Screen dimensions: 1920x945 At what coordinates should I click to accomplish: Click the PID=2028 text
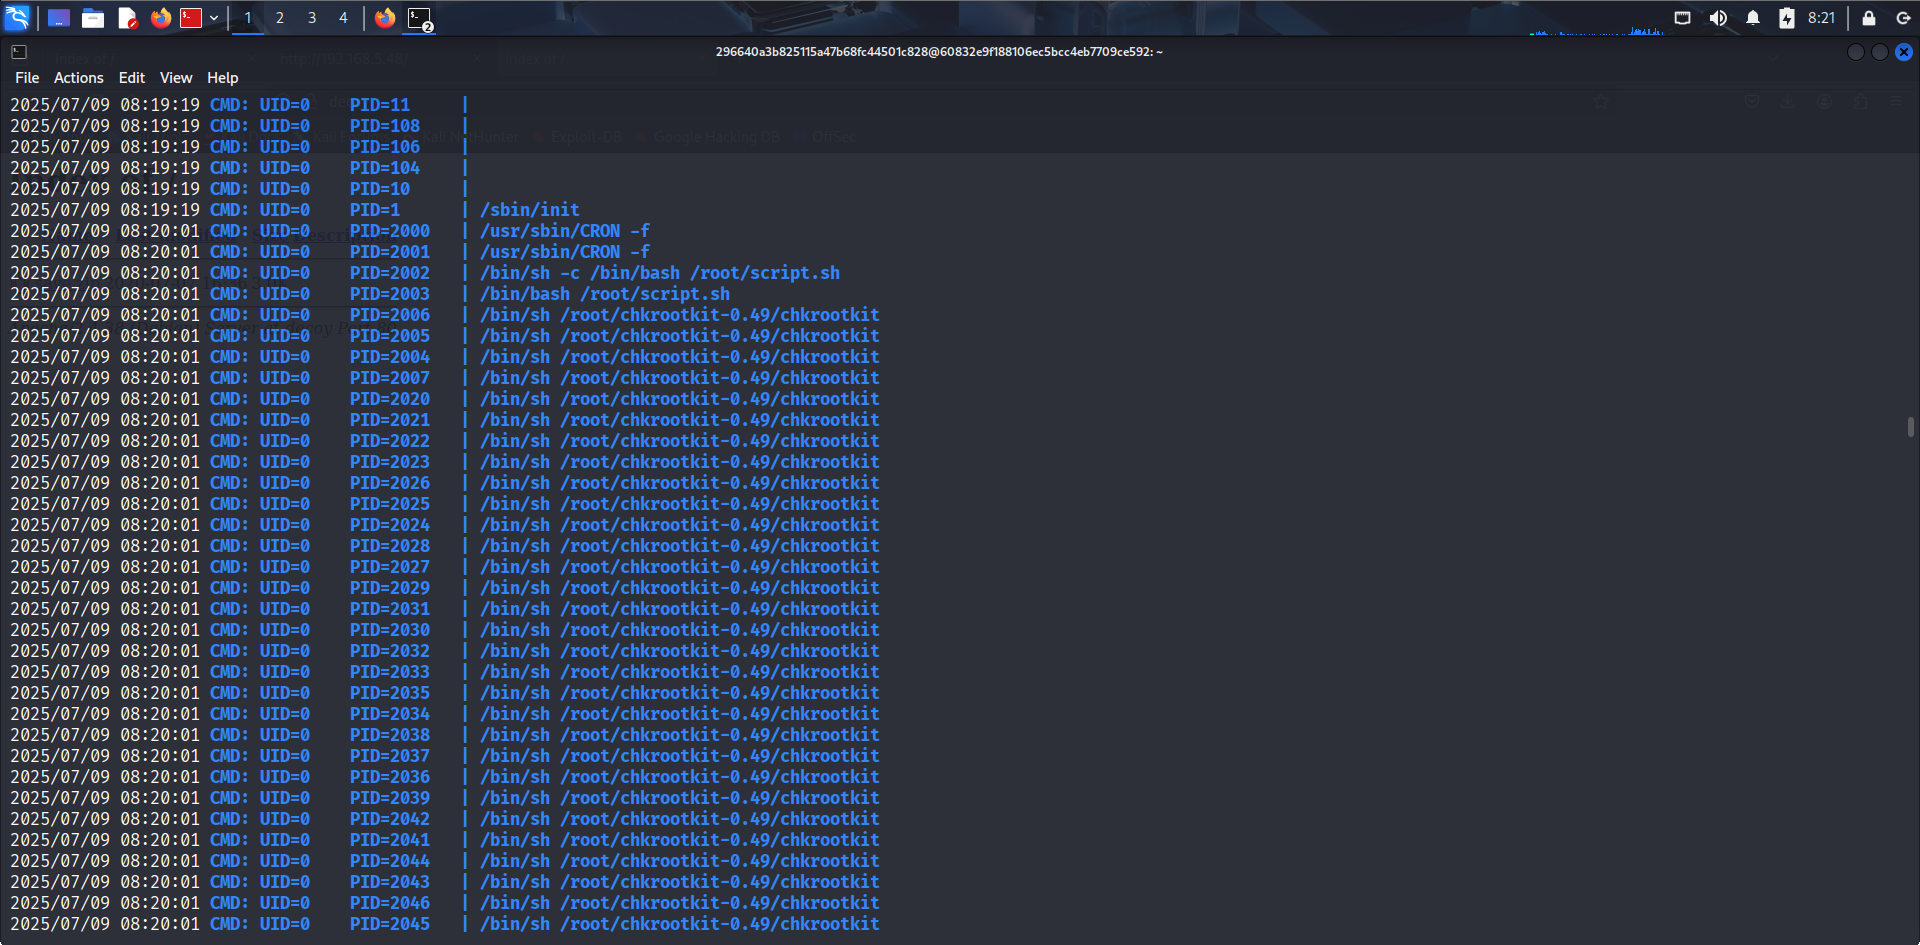coord(390,546)
